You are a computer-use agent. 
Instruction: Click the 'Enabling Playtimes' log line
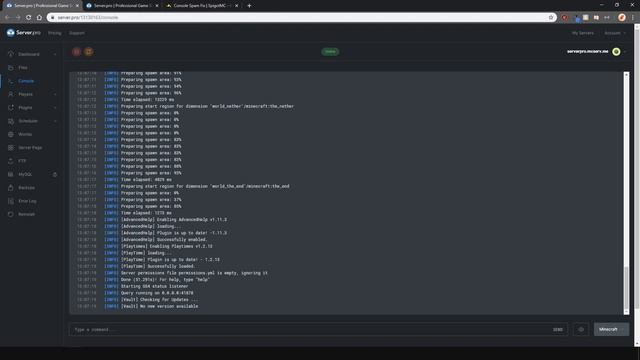tap(167, 246)
